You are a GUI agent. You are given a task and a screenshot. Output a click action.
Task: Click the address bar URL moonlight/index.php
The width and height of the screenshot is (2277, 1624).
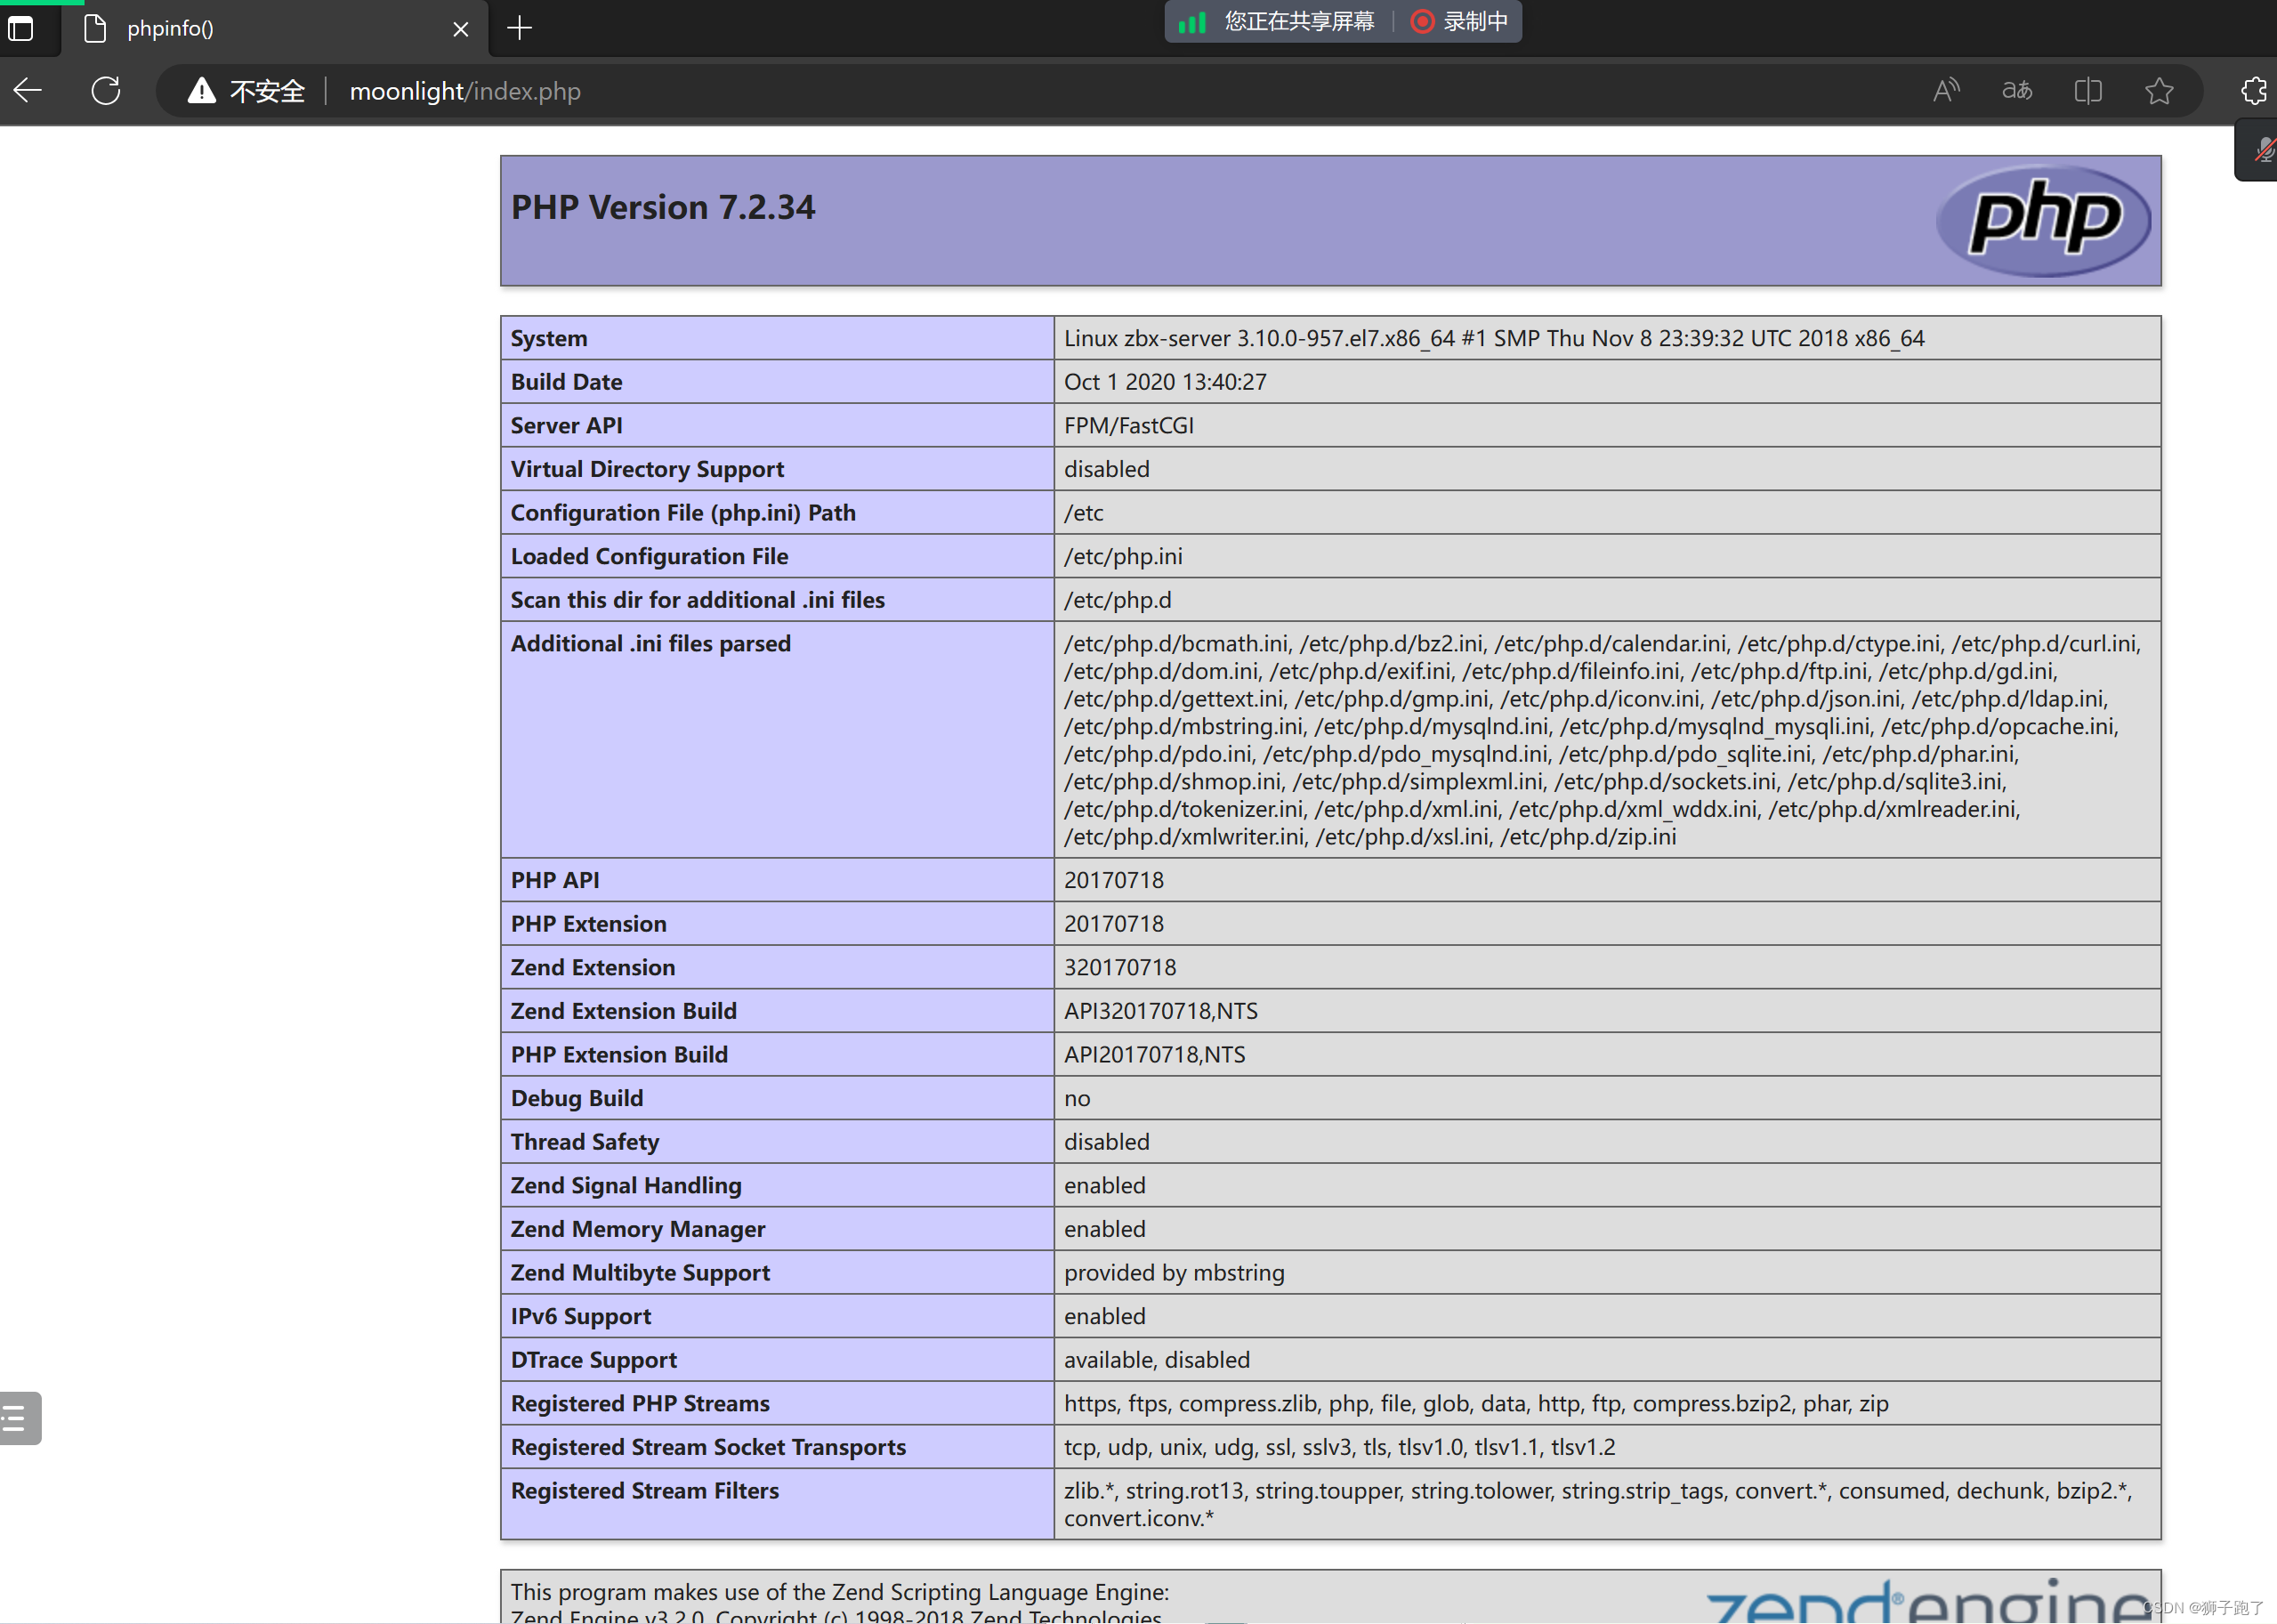tap(465, 91)
